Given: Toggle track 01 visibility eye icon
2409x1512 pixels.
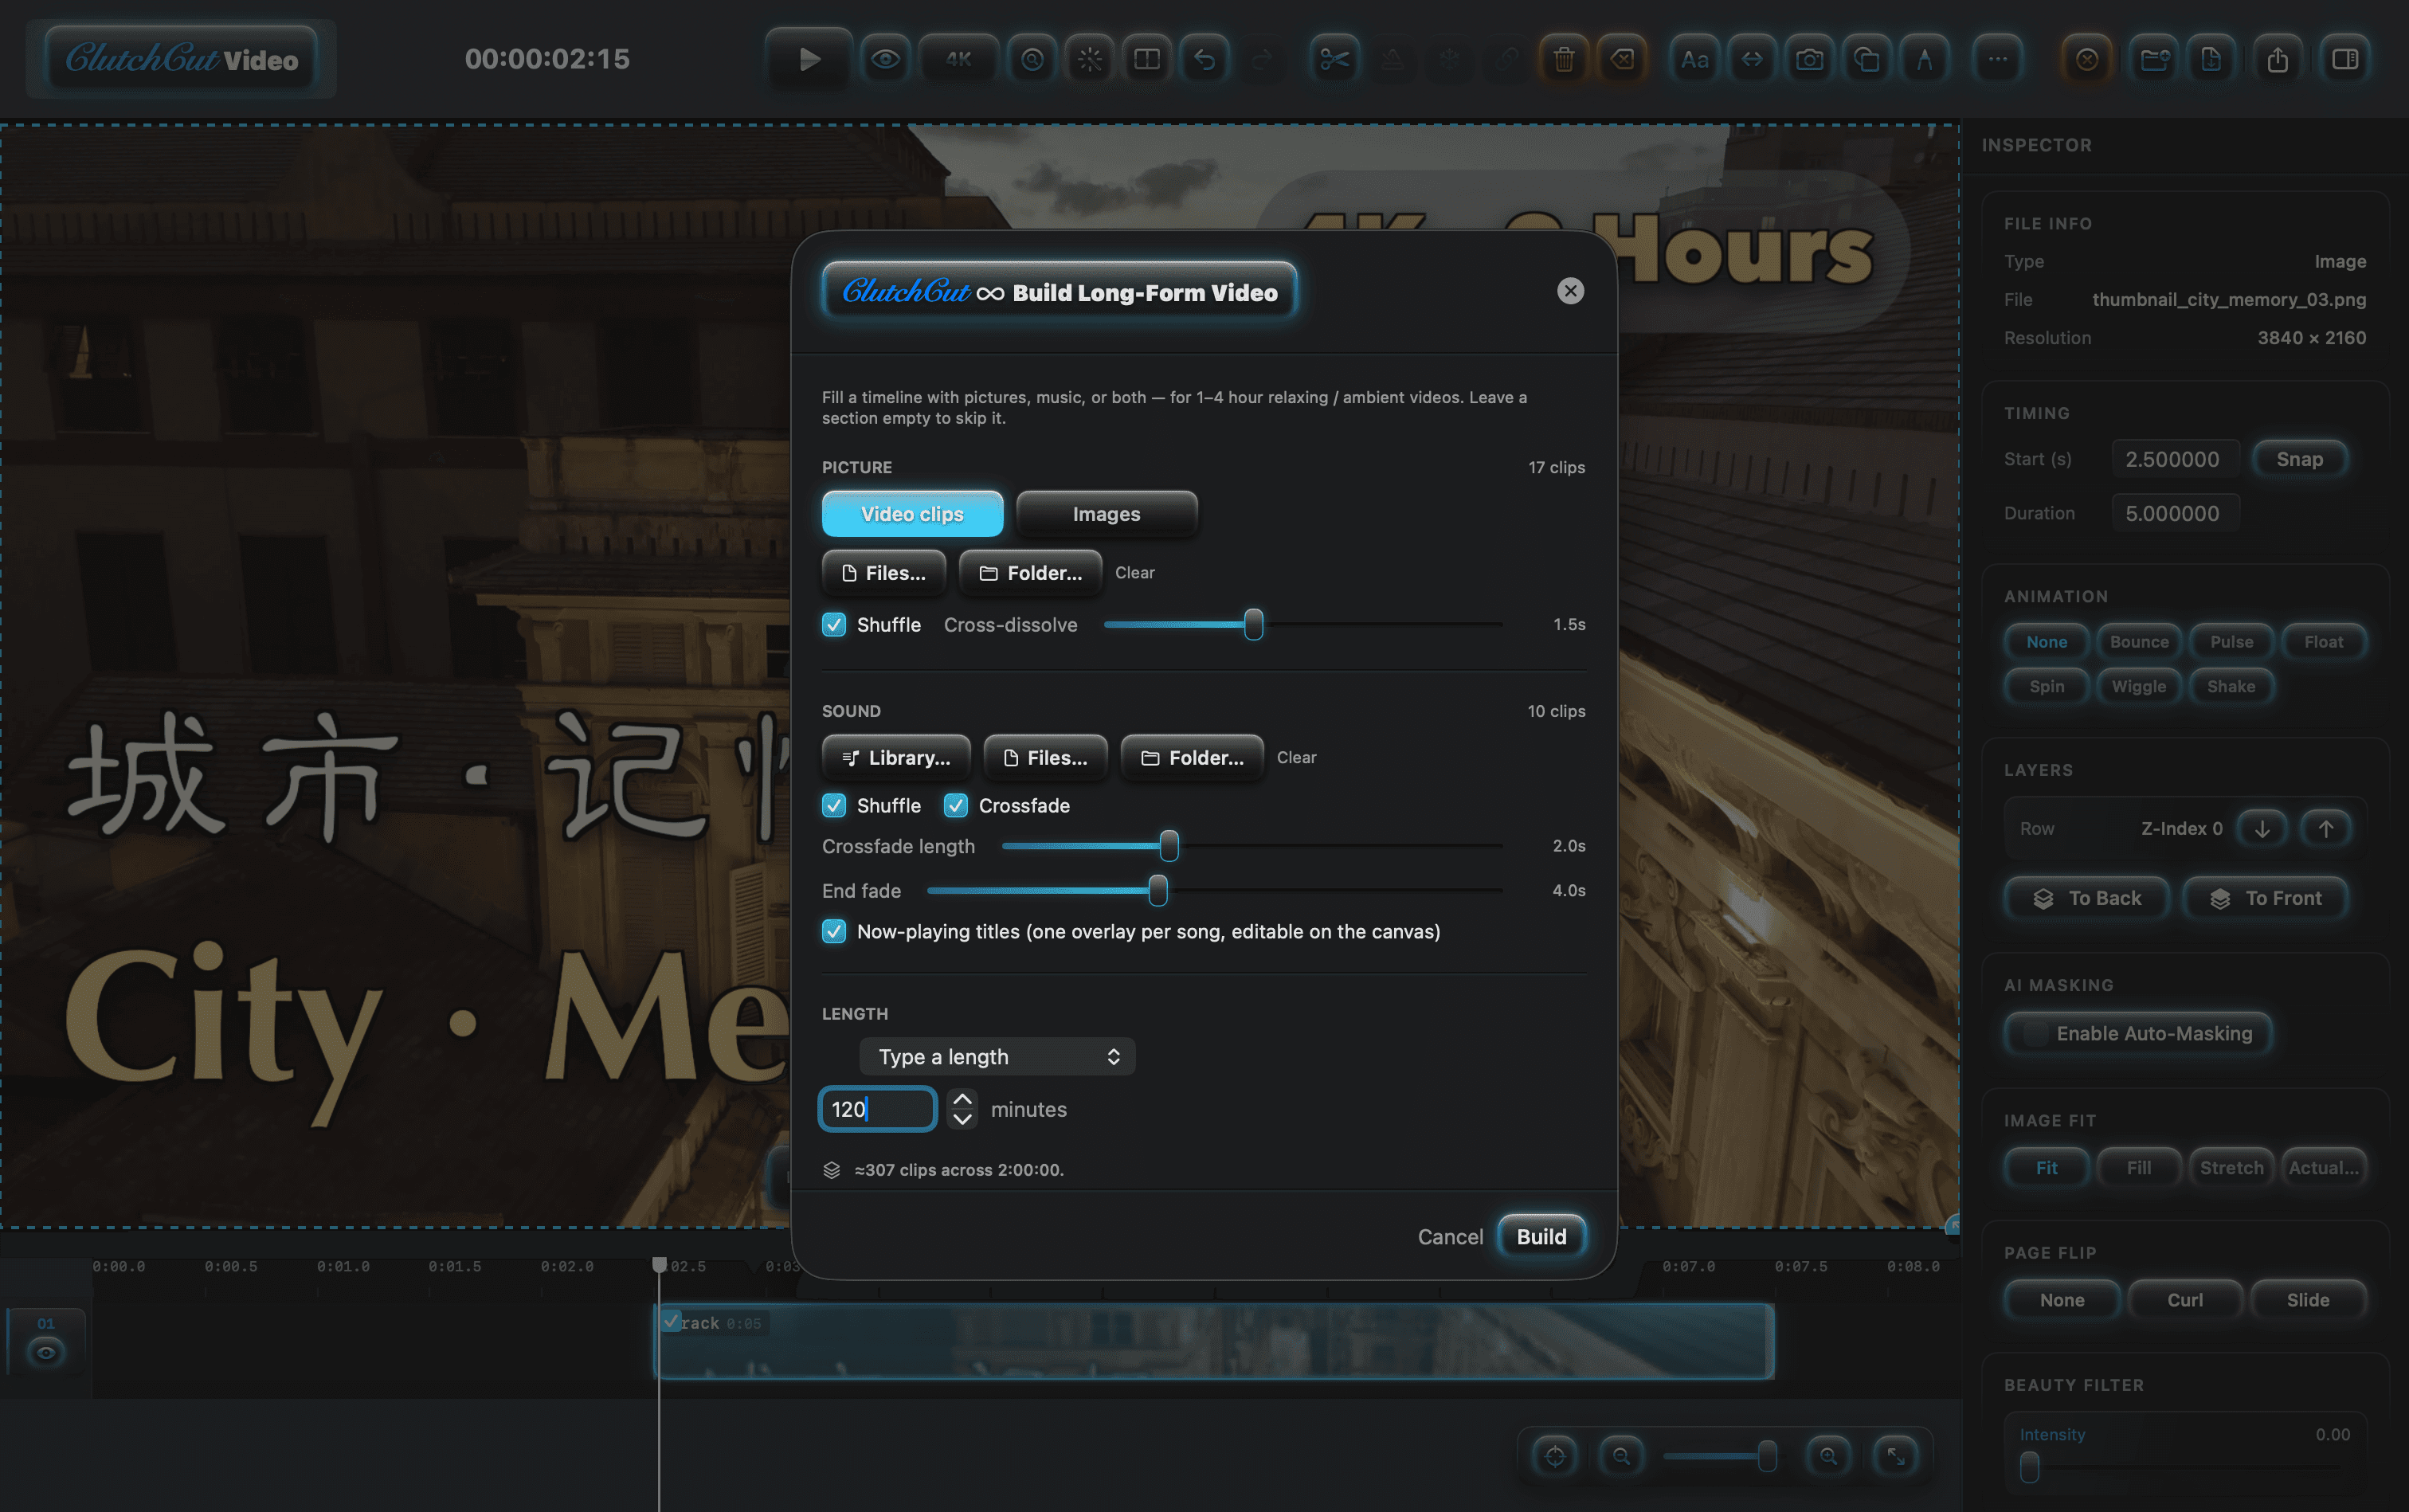Looking at the screenshot, I should tap(46, 1353).
